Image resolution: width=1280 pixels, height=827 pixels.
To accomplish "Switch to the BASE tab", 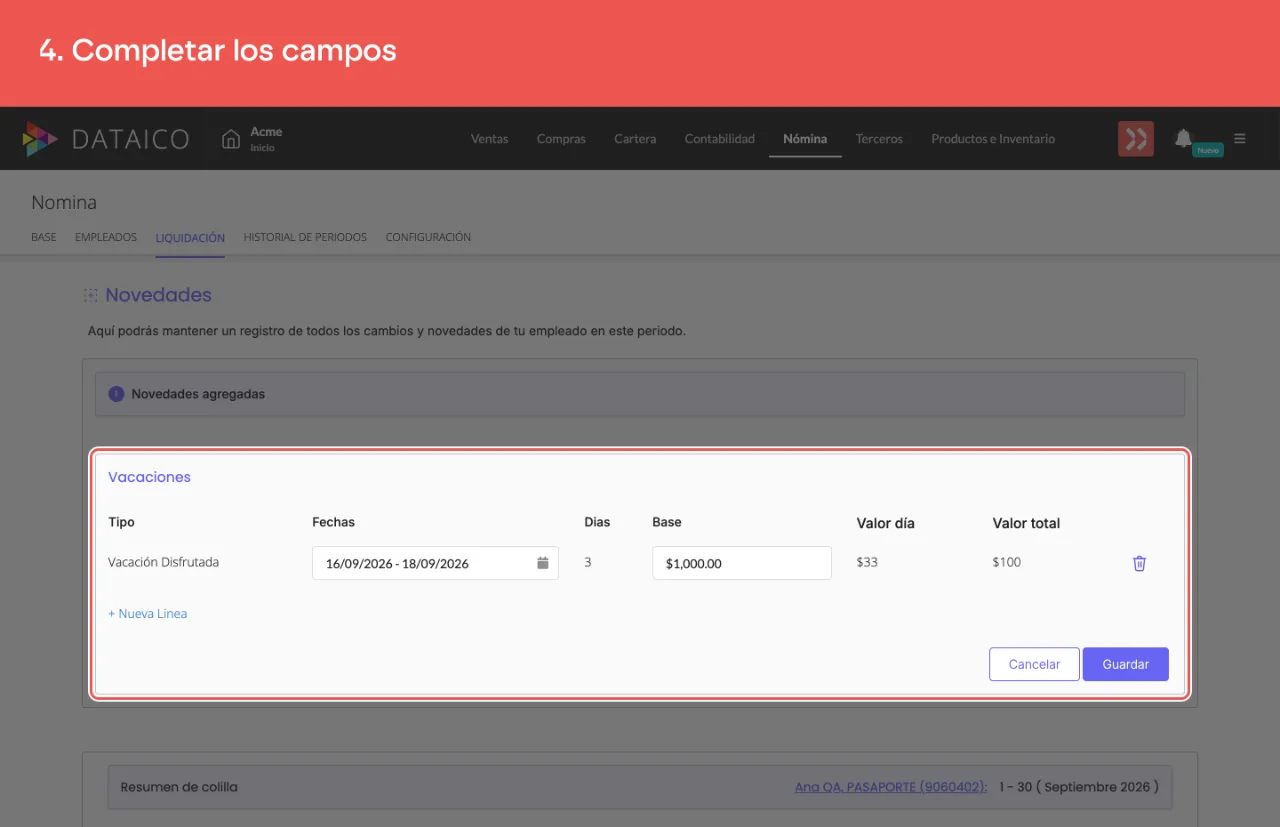I will pyautogui.click(x=44, y=237).
